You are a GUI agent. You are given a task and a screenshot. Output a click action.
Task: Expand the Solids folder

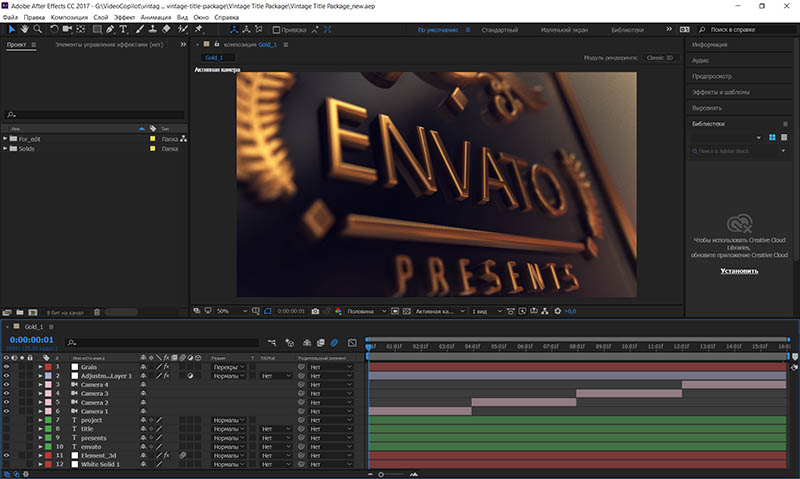5,148
